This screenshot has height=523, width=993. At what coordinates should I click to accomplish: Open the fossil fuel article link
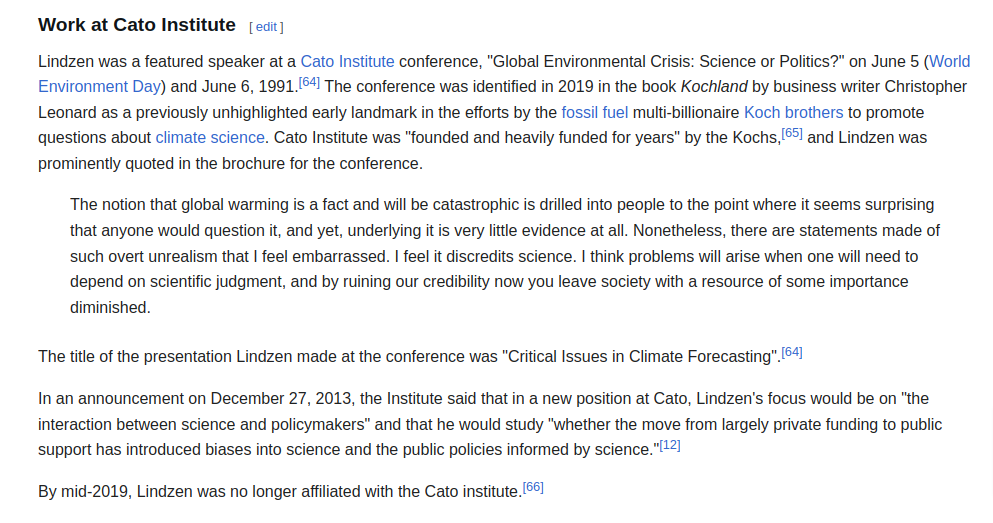pyautogui.click(x=597, y=112)
